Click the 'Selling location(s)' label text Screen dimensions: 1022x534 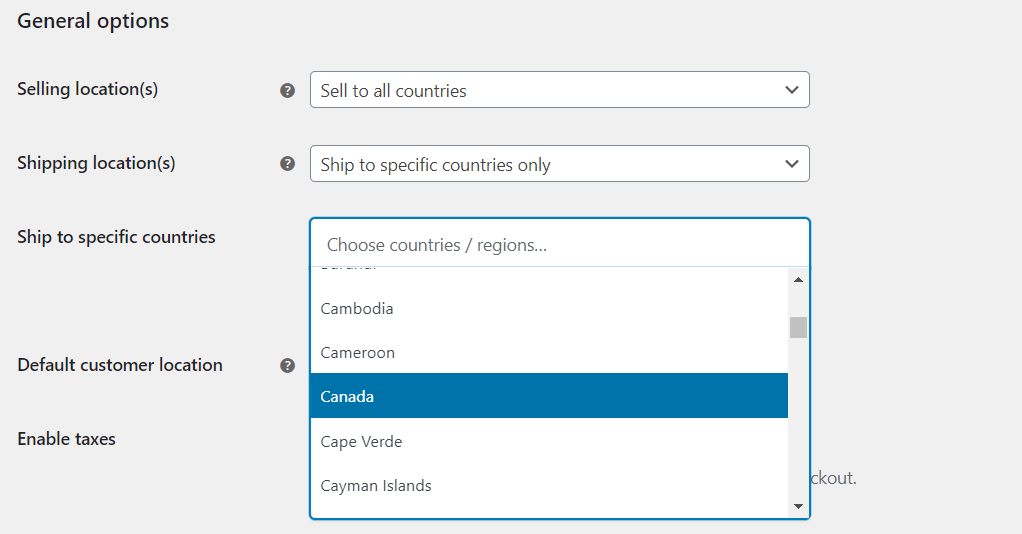[87, 89]
